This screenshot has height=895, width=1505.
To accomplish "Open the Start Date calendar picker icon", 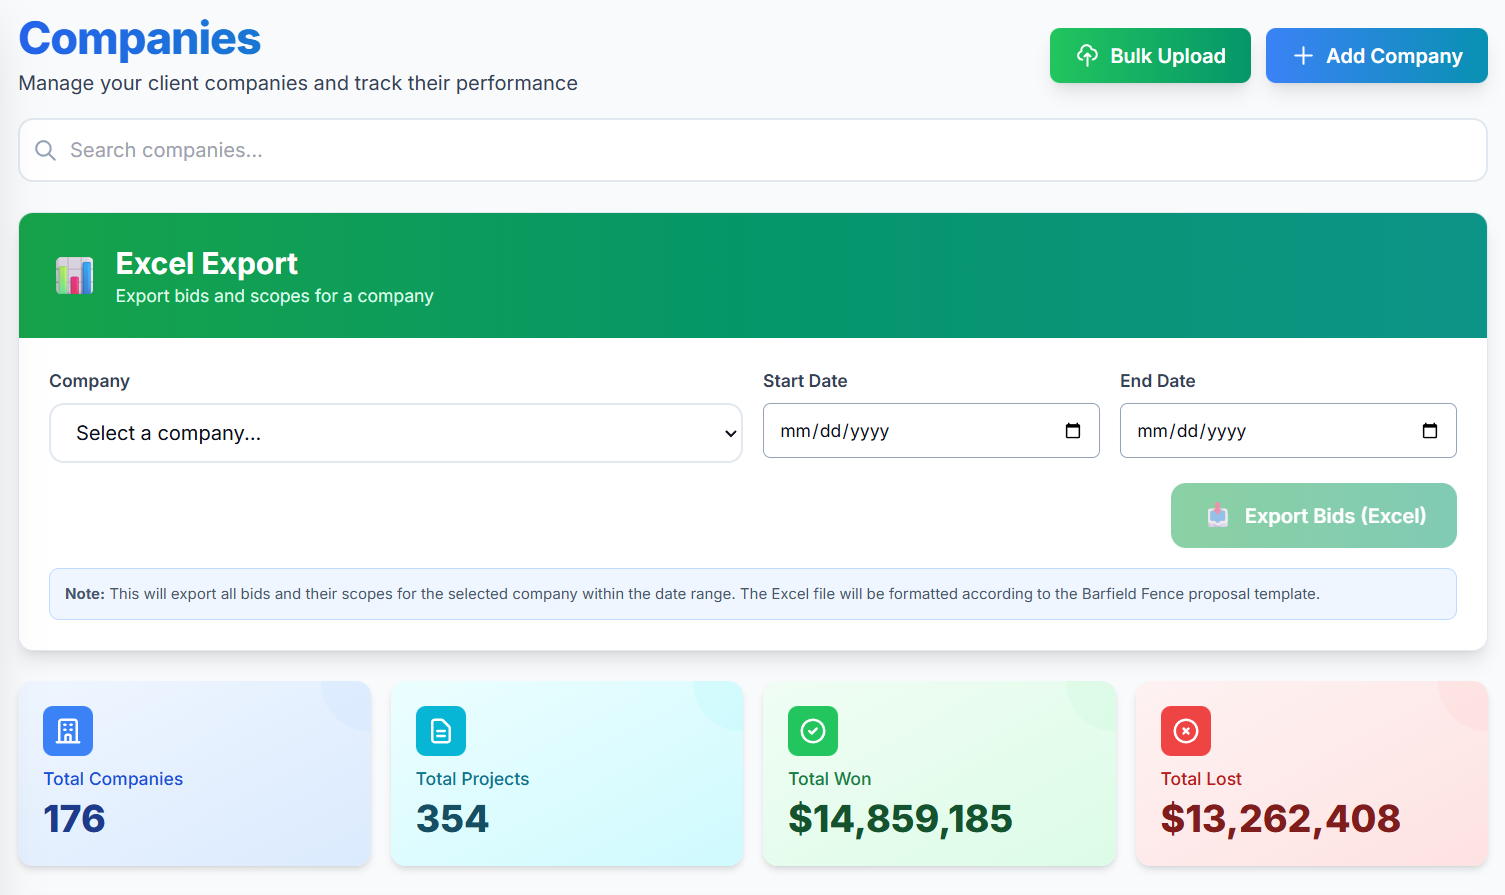I will click(1073, 431).
